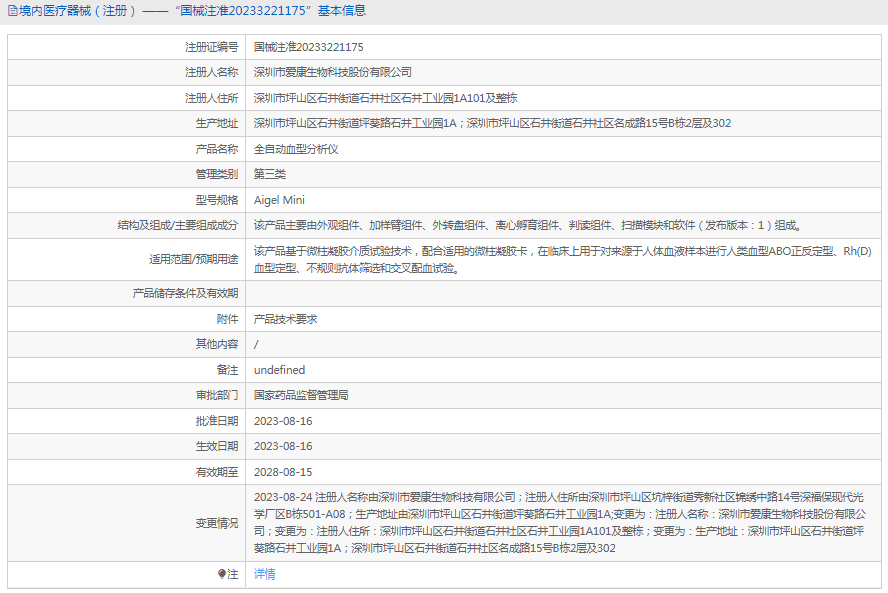Click the remark value undefined

coord(279,370)
